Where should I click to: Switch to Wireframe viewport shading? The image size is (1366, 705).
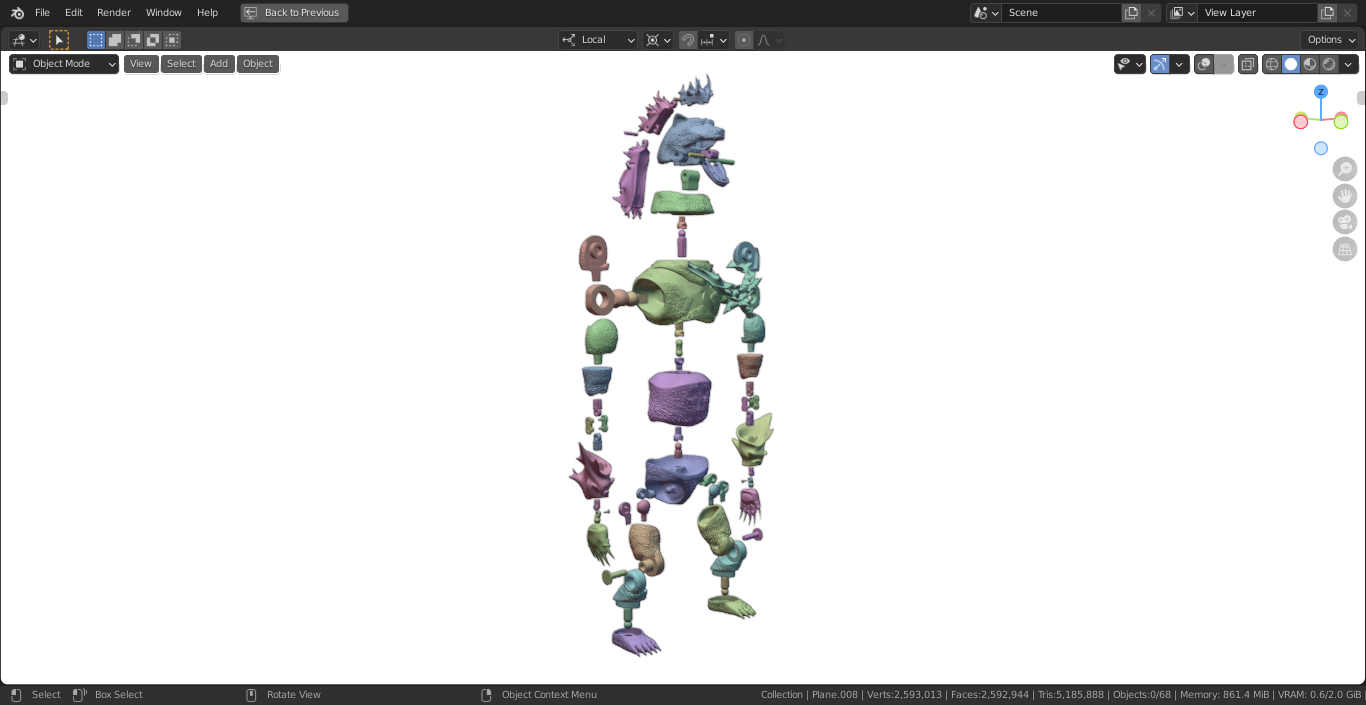point(1272,64)
